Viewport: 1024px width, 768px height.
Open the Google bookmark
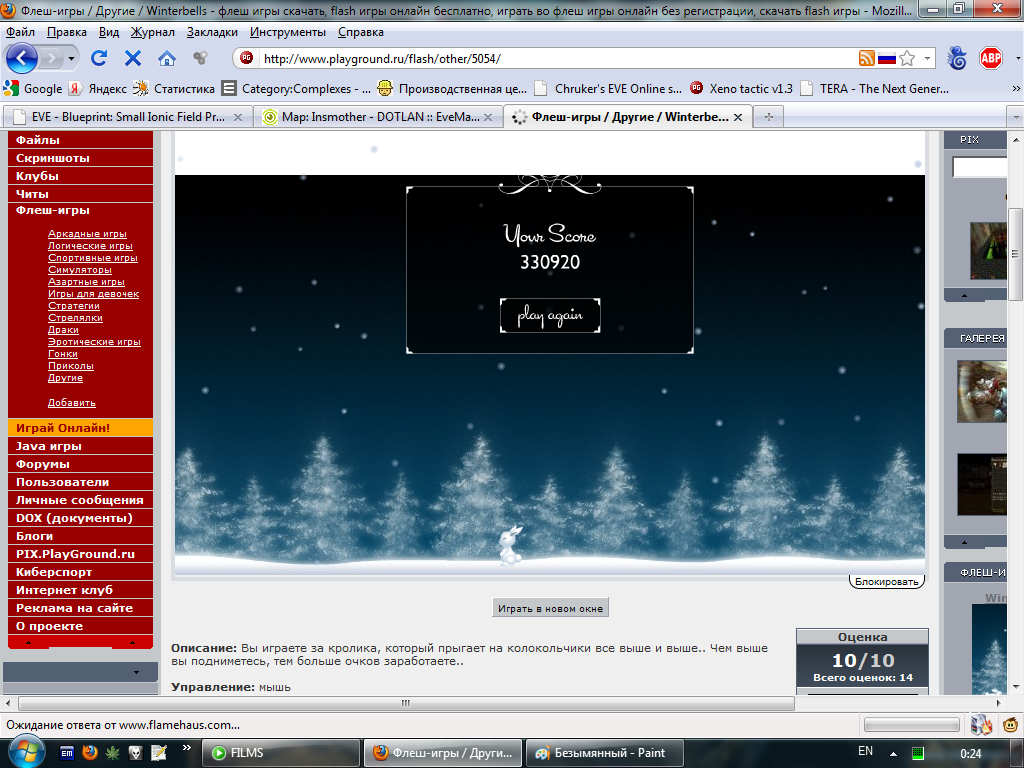pos(33,88)
